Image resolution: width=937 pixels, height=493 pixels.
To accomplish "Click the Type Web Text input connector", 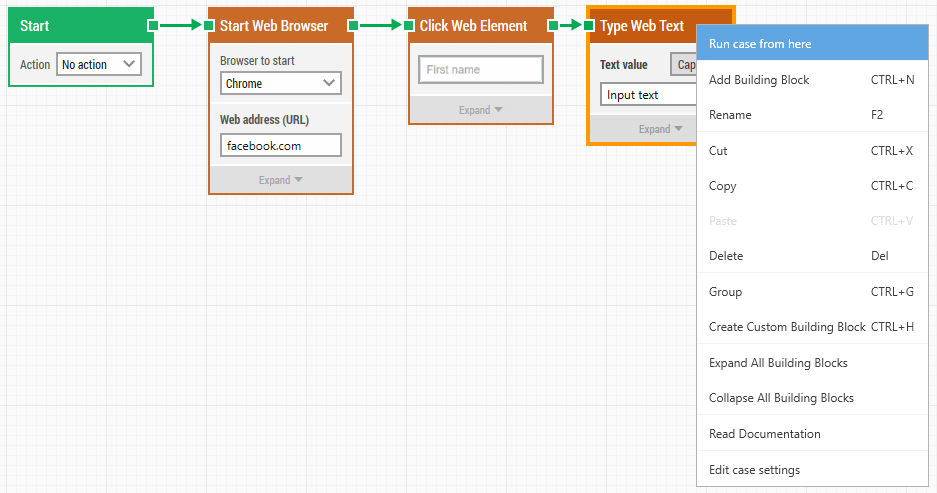I will pos(589,25).
